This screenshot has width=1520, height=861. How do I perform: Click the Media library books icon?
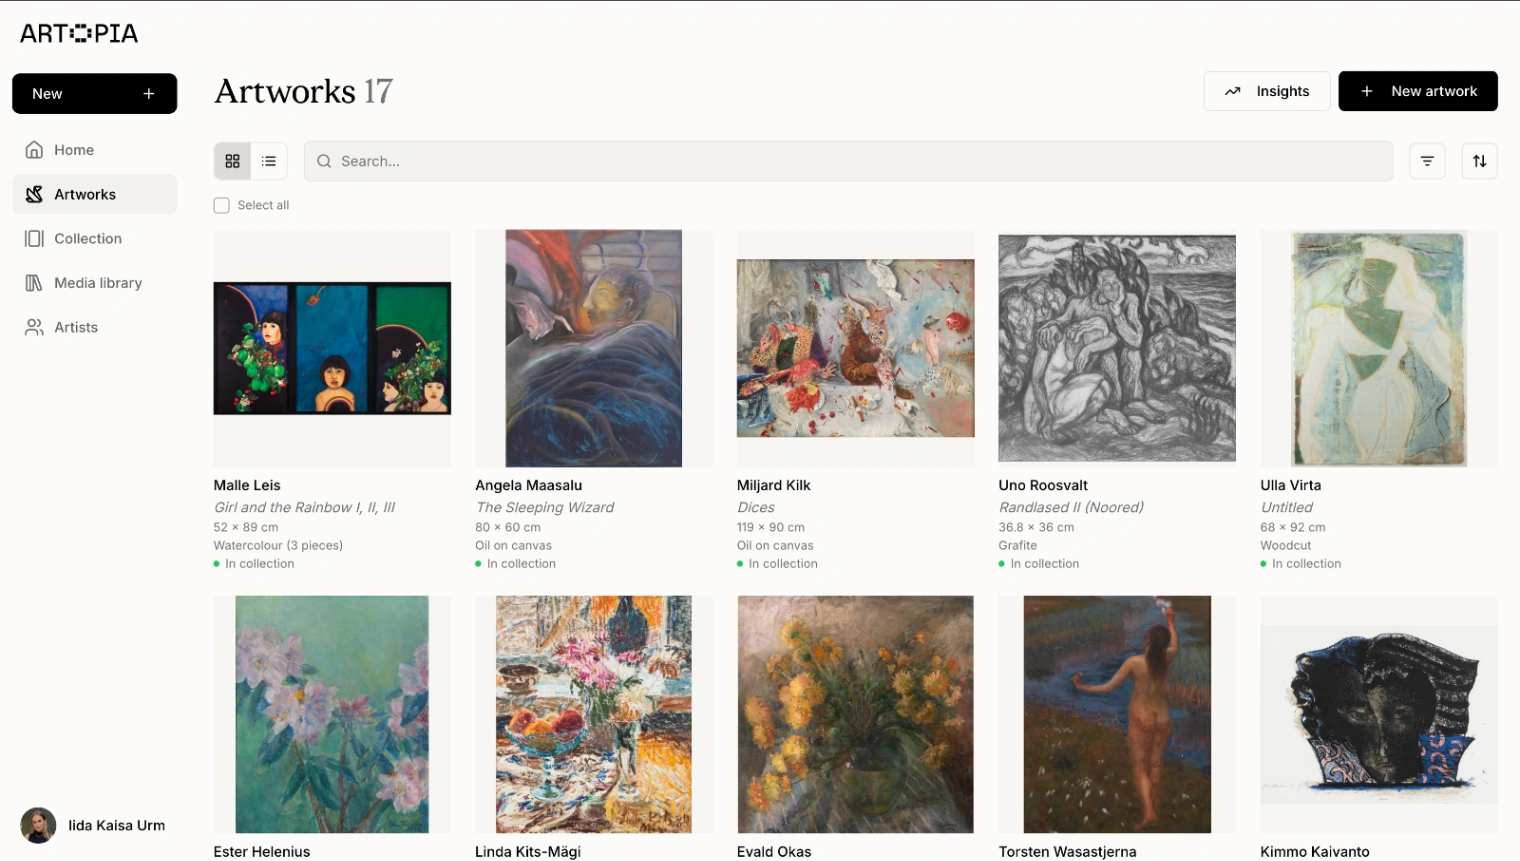34,283
